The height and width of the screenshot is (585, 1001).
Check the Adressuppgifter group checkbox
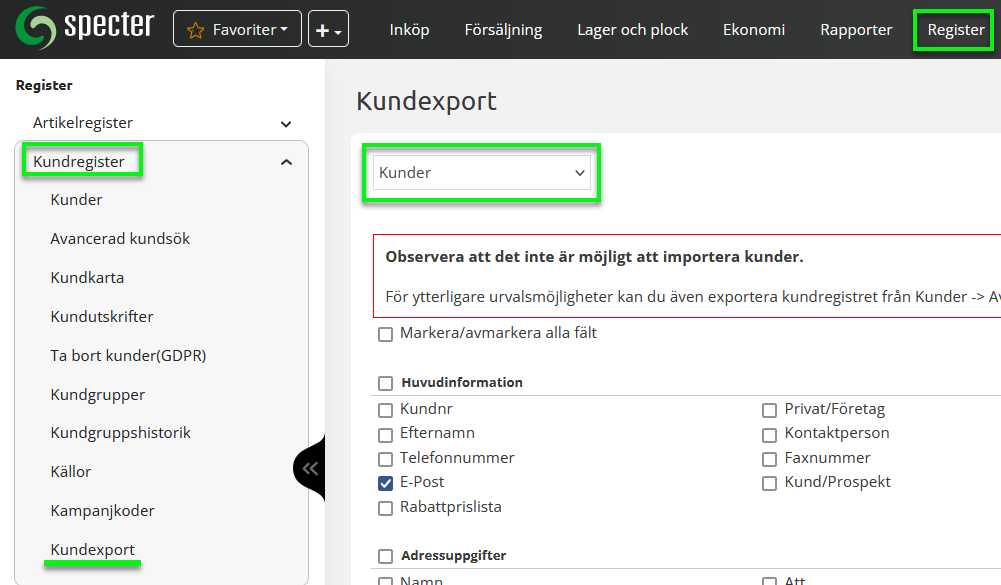click(x=385, y=557)
